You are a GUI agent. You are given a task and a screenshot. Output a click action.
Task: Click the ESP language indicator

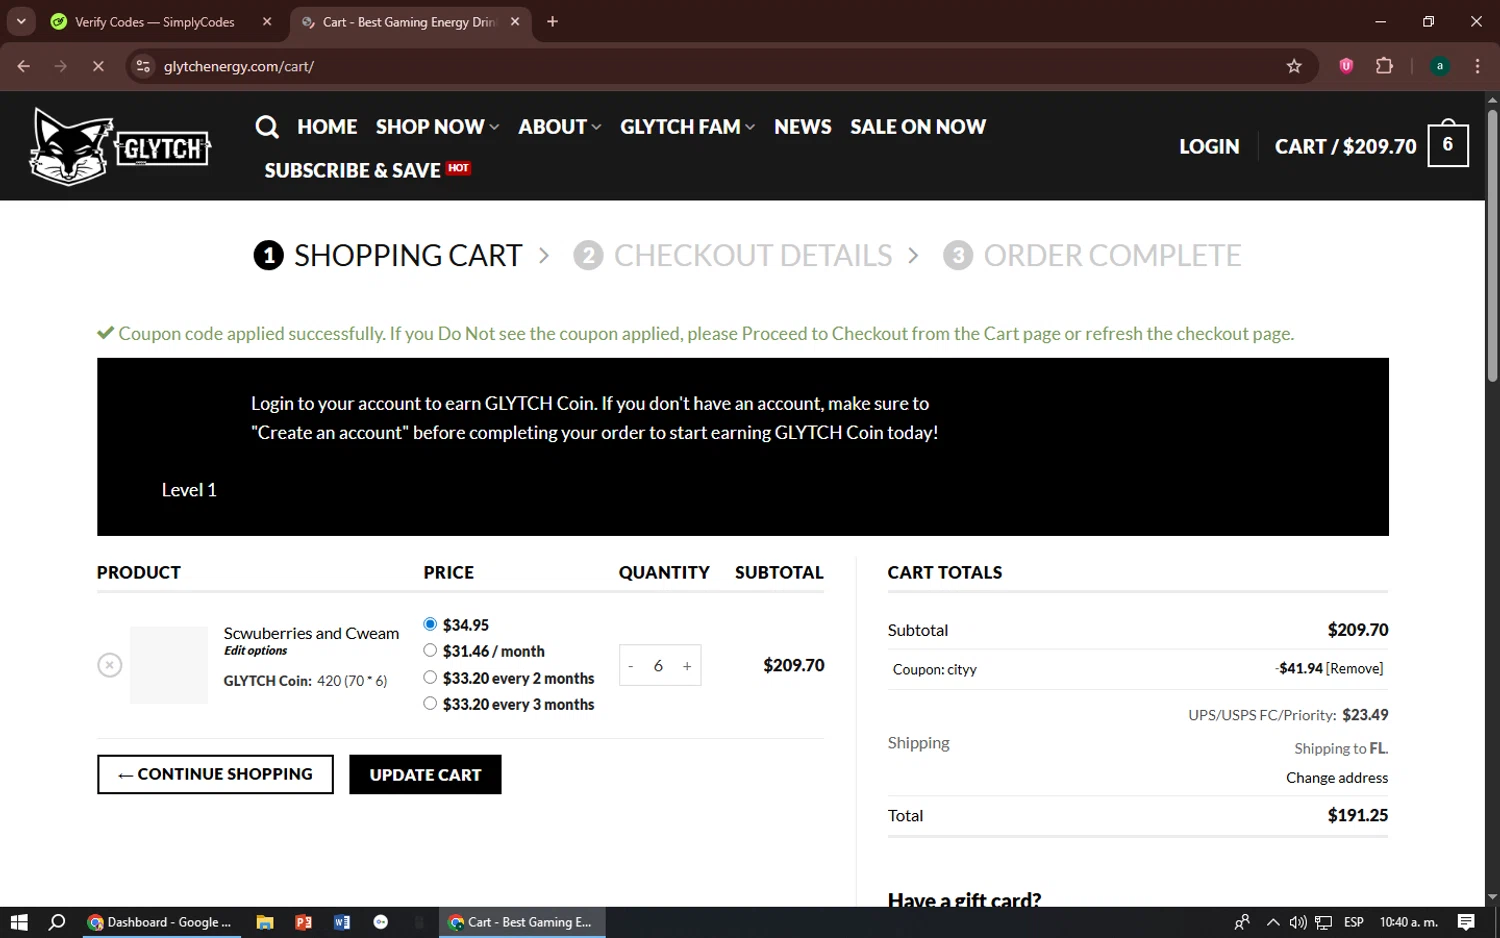[1353, 922]
